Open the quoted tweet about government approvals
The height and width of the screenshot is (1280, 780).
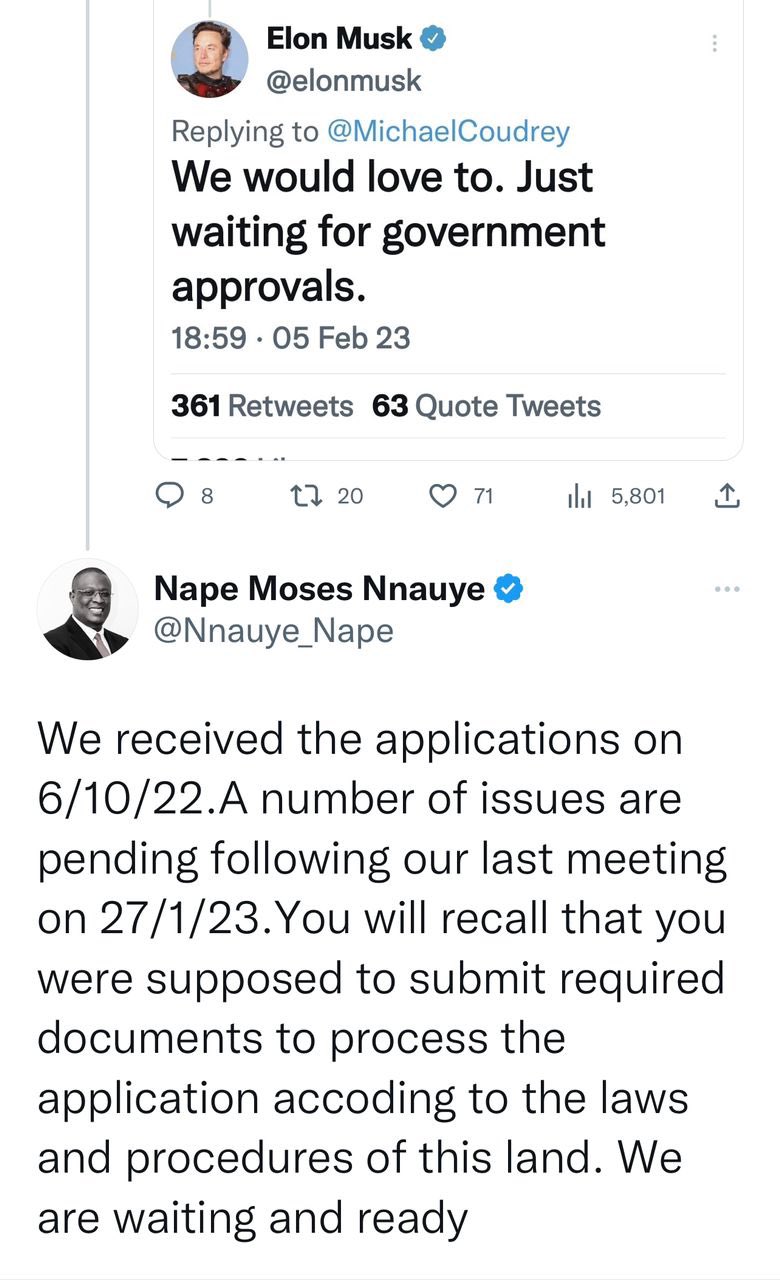pos(388,232)
